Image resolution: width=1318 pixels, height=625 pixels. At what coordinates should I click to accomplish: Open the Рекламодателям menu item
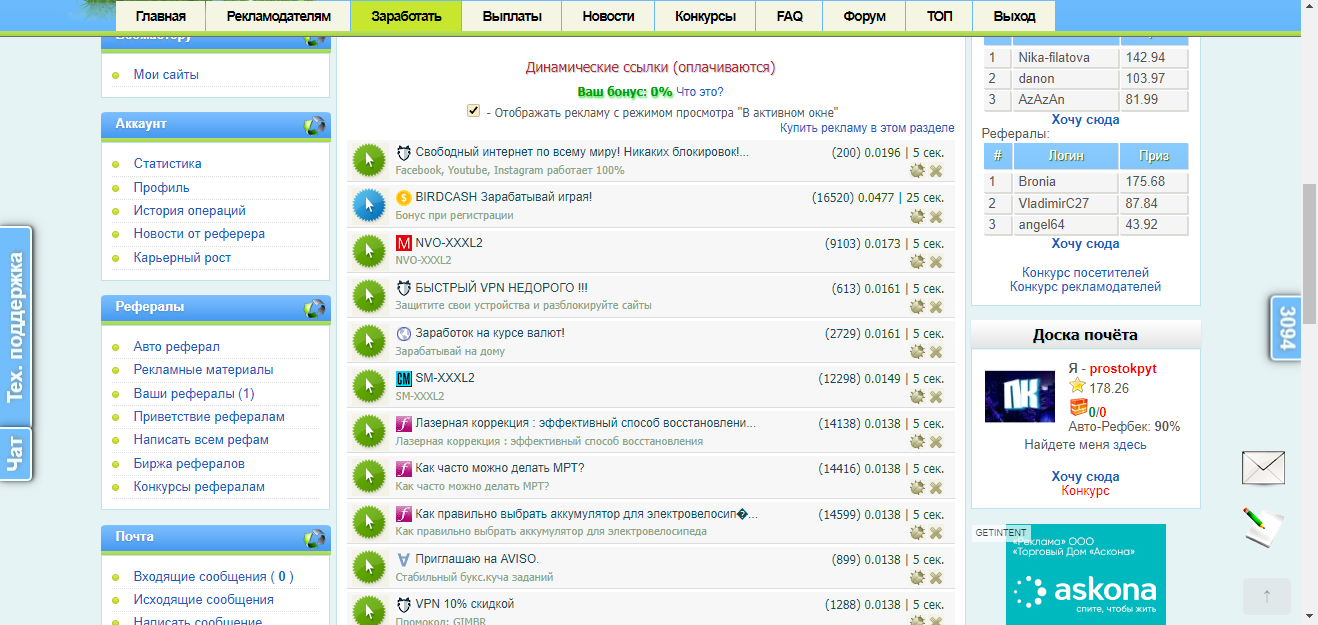278,16
